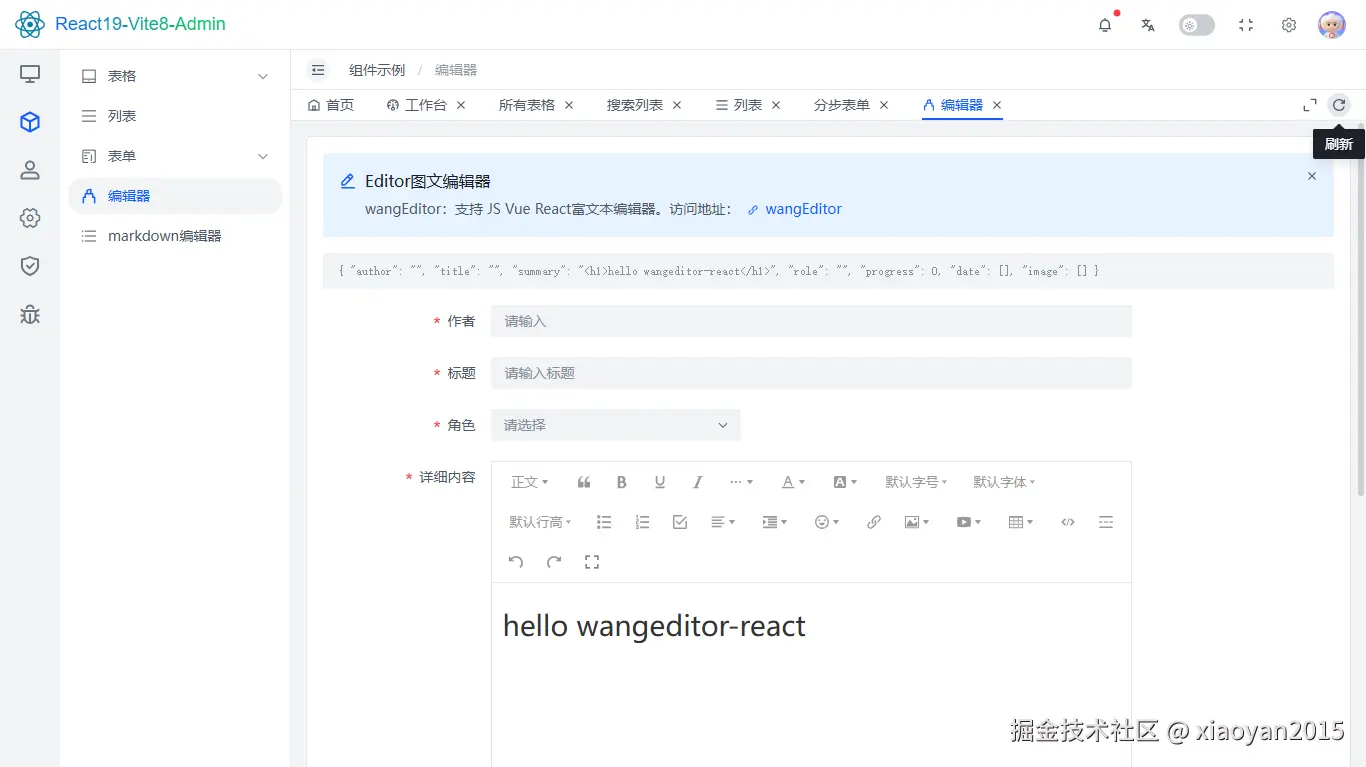Insert a code block
Image resolution: width=1366 pixels, height=767 pixels.
click(x=1068, y=522)
